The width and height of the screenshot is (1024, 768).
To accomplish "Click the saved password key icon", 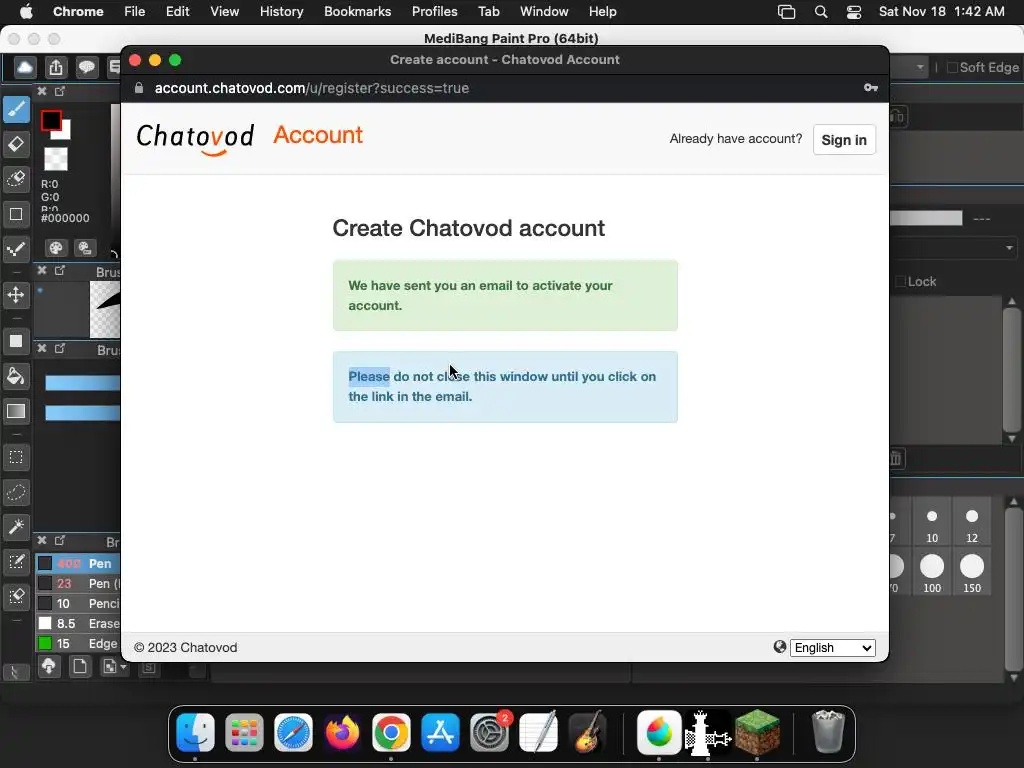I will [871, 88].
